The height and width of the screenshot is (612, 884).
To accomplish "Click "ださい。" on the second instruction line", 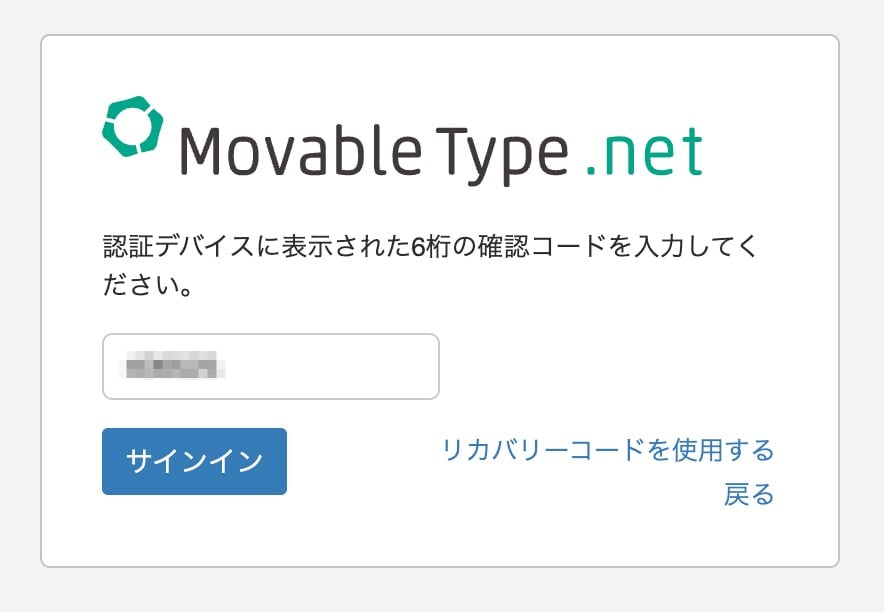I will click(x=148, y=288).
